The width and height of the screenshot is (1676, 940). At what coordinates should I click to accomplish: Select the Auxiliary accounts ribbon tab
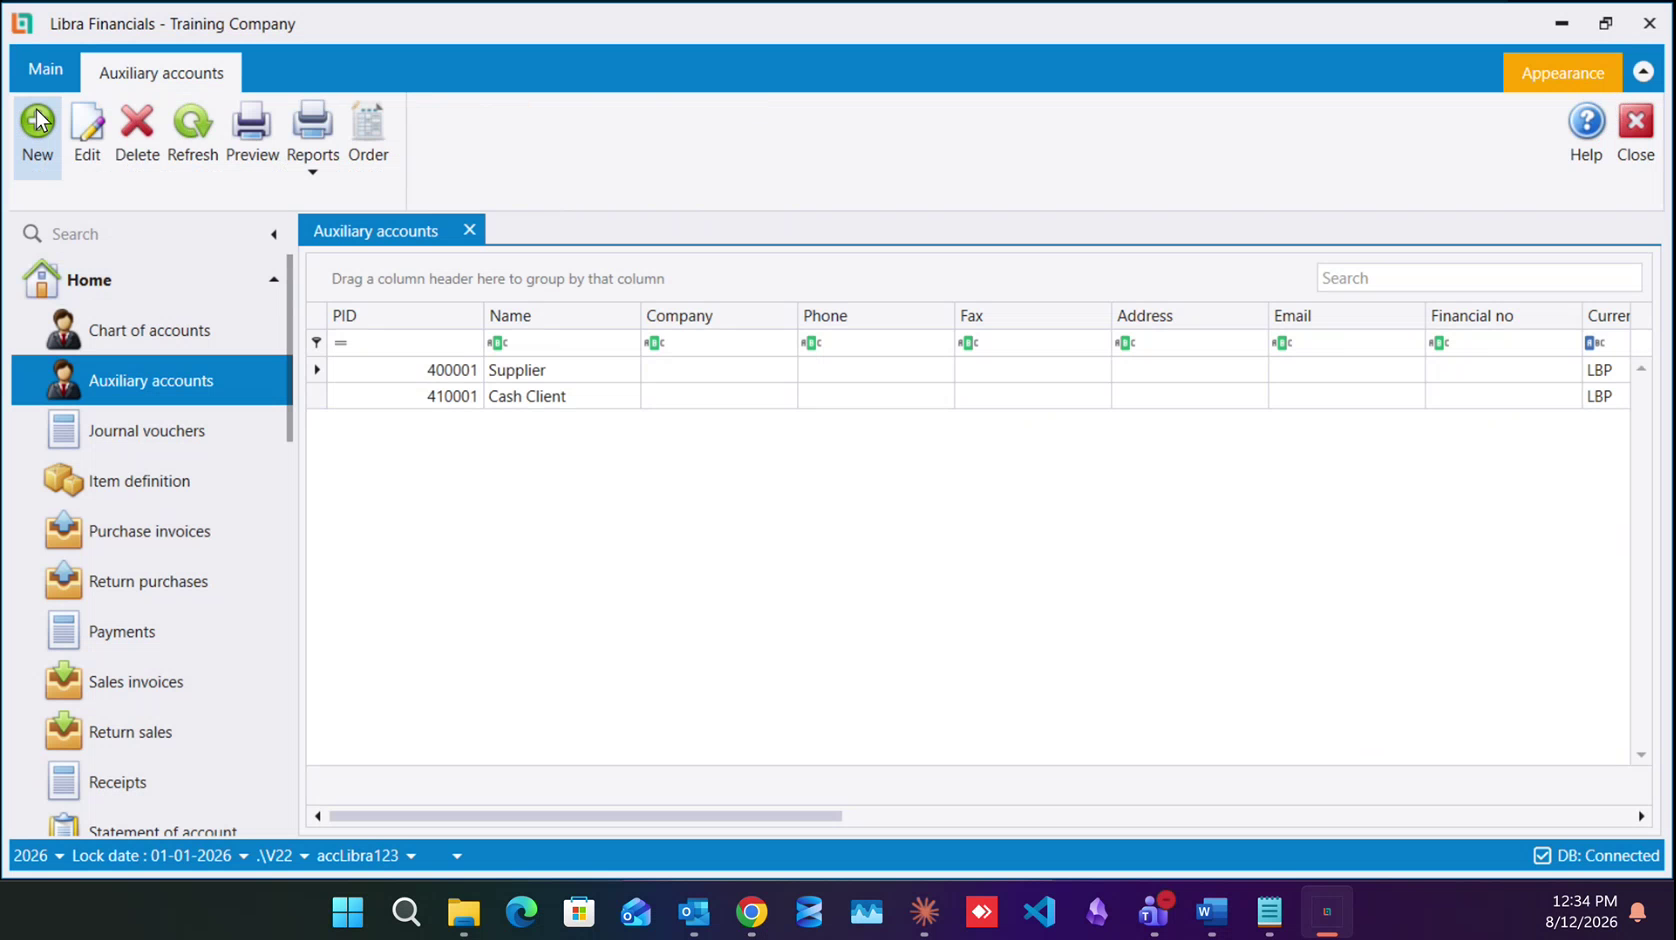[x=161, y=73]
